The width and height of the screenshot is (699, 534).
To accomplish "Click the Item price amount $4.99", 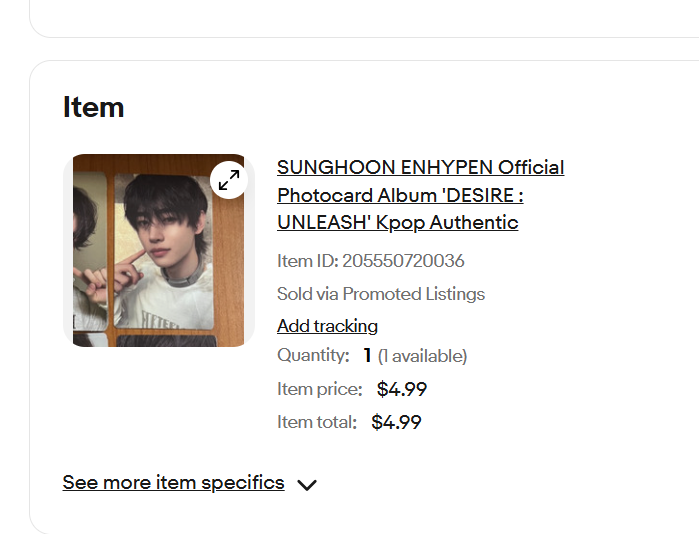I will pyautogui.click(x=402, y=389).
